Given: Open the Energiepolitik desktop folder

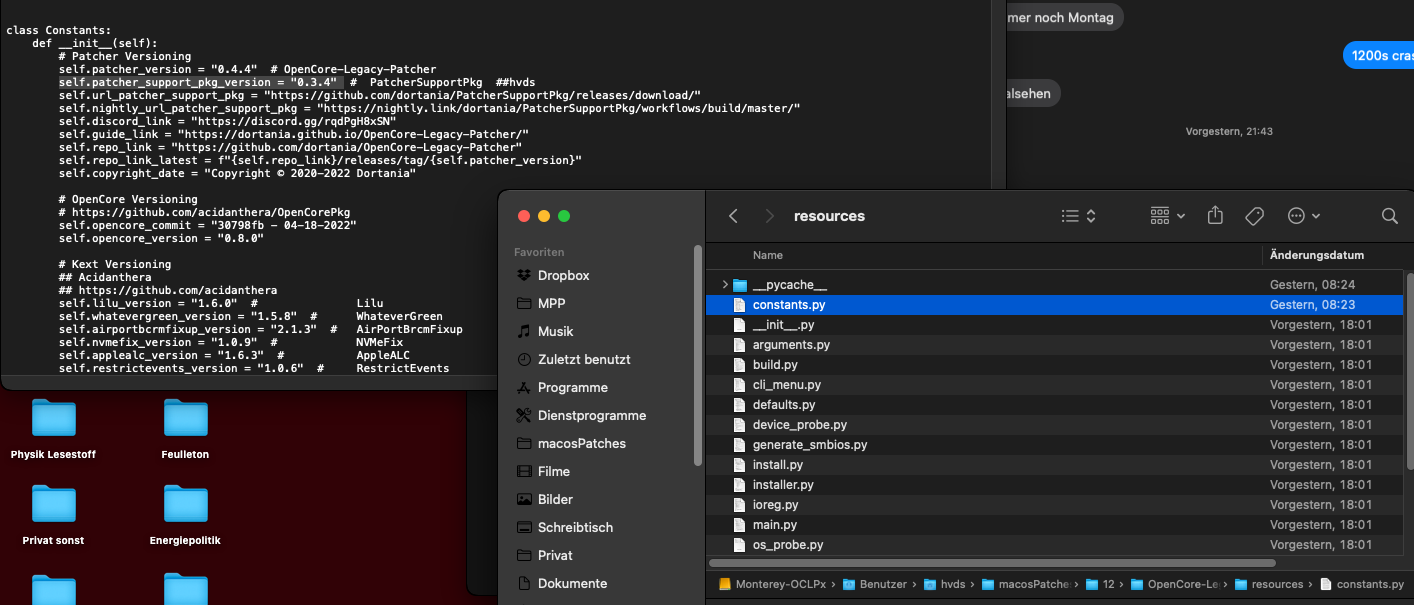Looking at the screenshot, I should click(x=185, y=514).
